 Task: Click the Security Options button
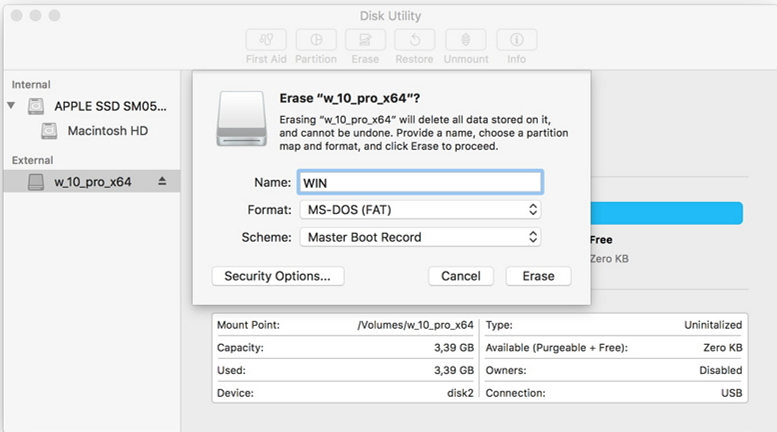278,276
